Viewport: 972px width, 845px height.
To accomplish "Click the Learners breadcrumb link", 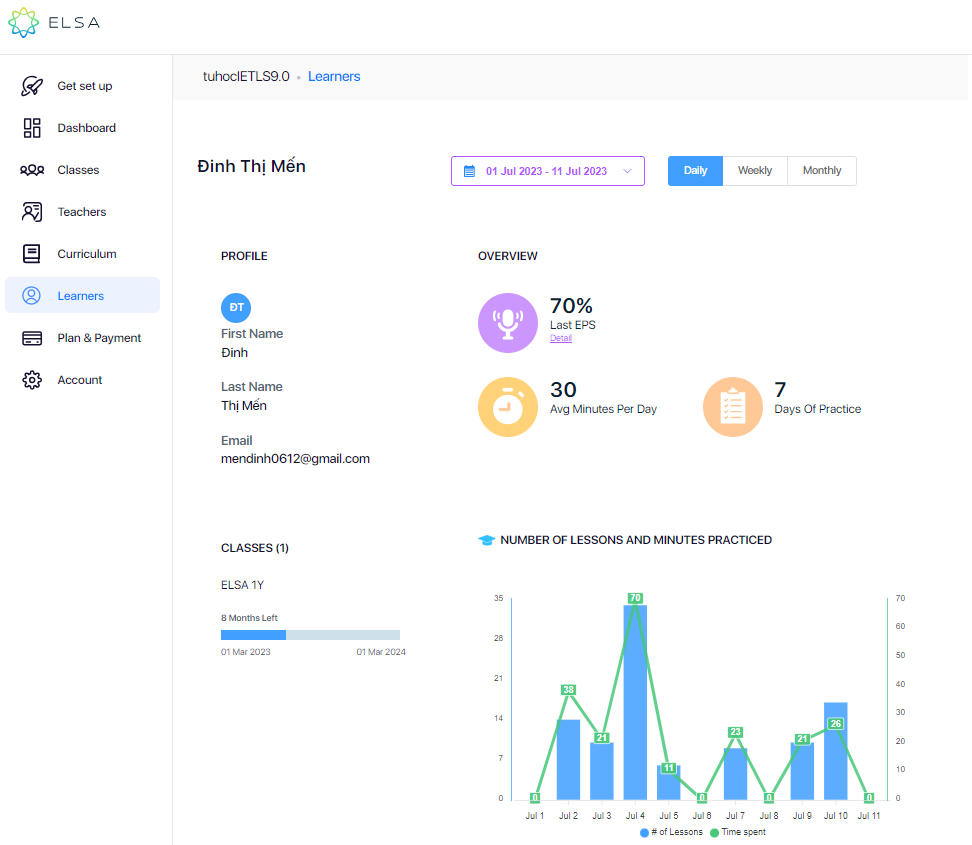I will pyautogui.click(x=334, y=77).
